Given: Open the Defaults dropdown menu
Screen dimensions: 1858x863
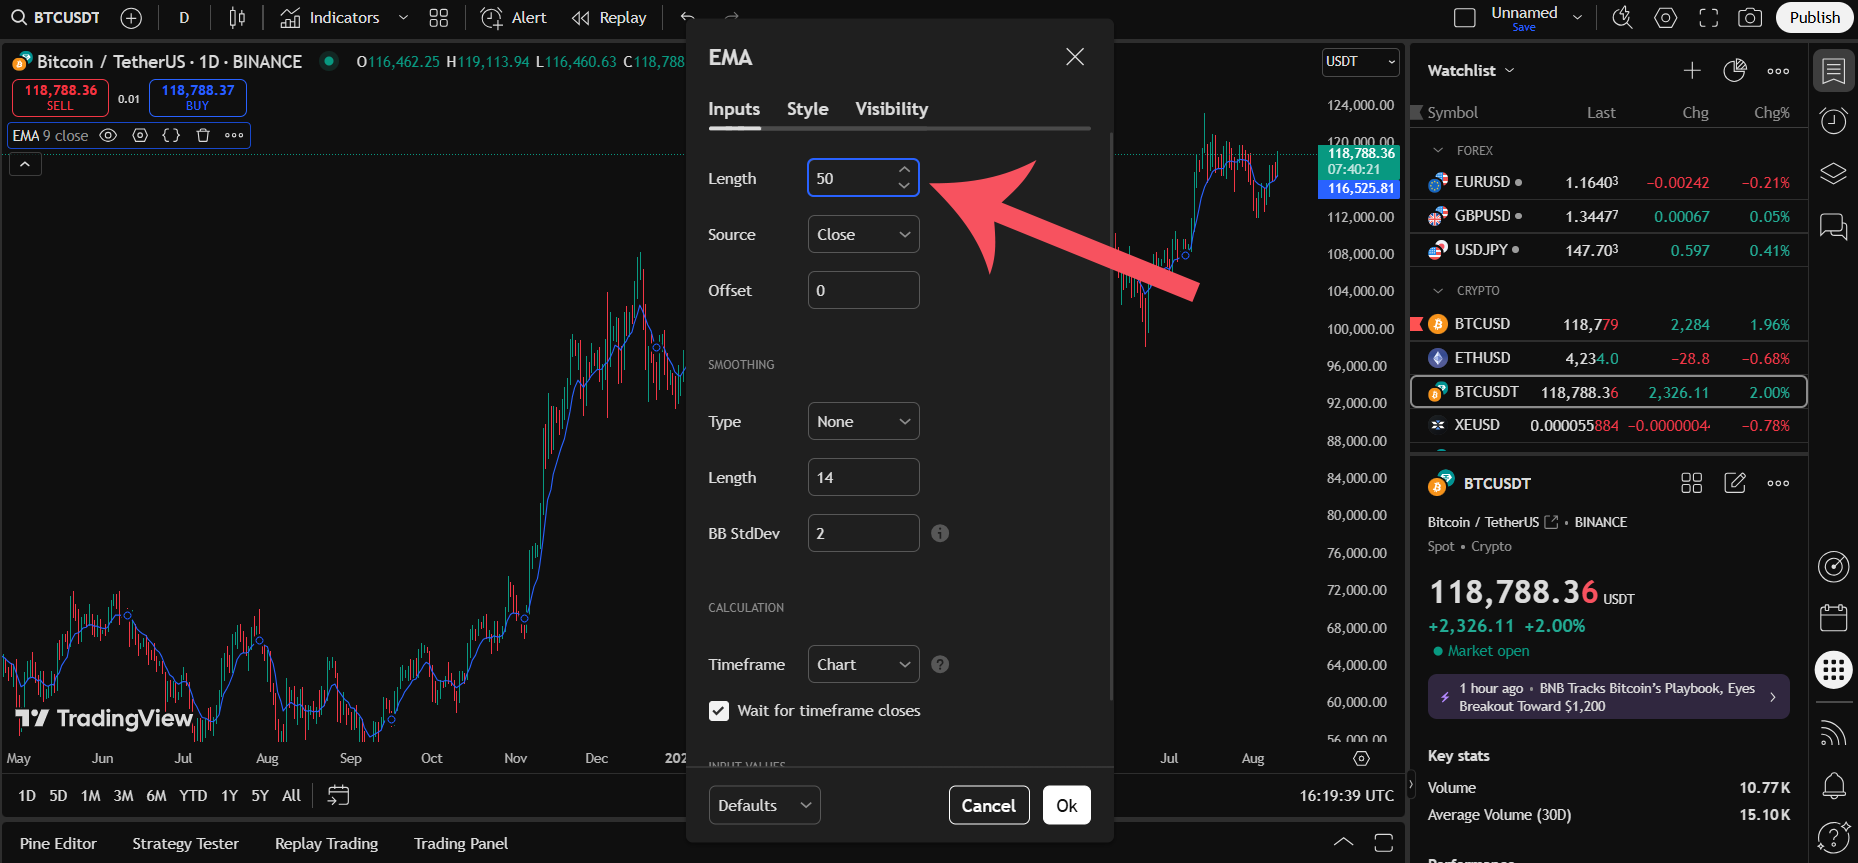Looking at the screenshot, I should (x=764, y=805).
